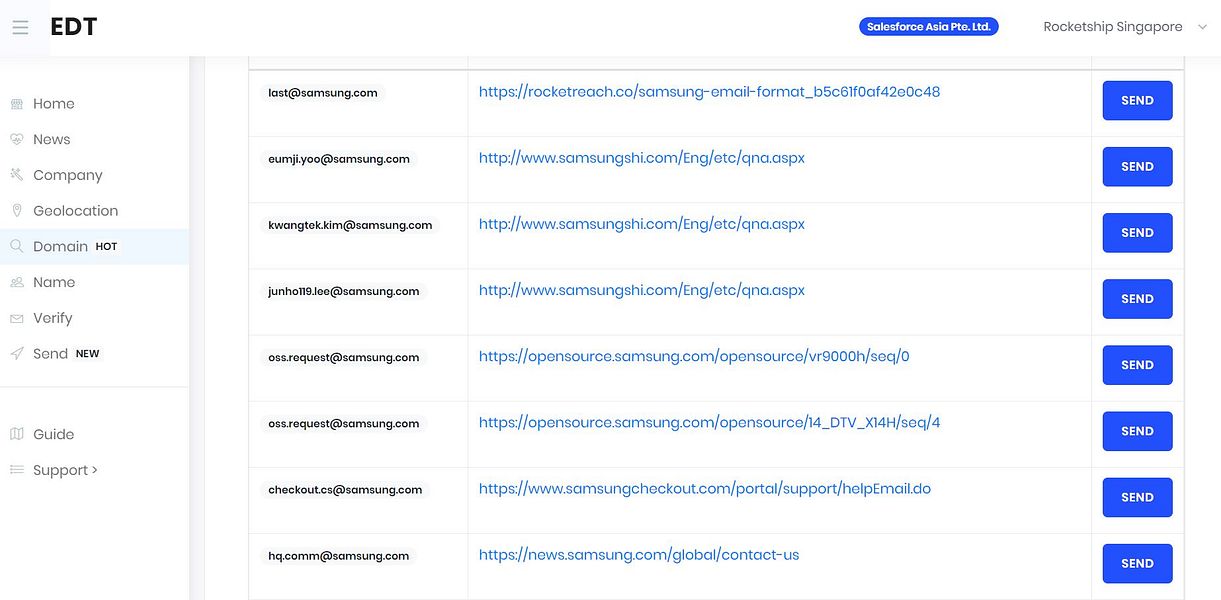Click the Guide map icon
This screenshot has width=1221, height=600.
(16, 434)
